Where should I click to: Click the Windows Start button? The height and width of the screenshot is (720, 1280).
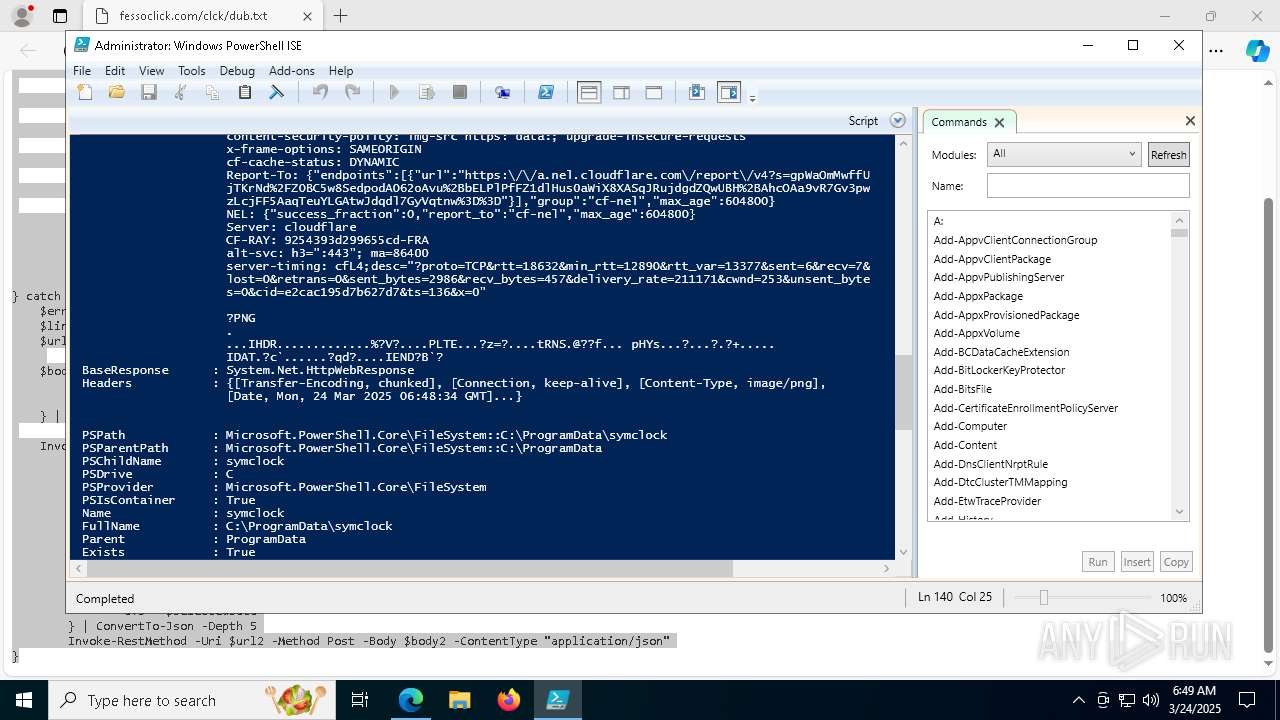pos(24,700)
